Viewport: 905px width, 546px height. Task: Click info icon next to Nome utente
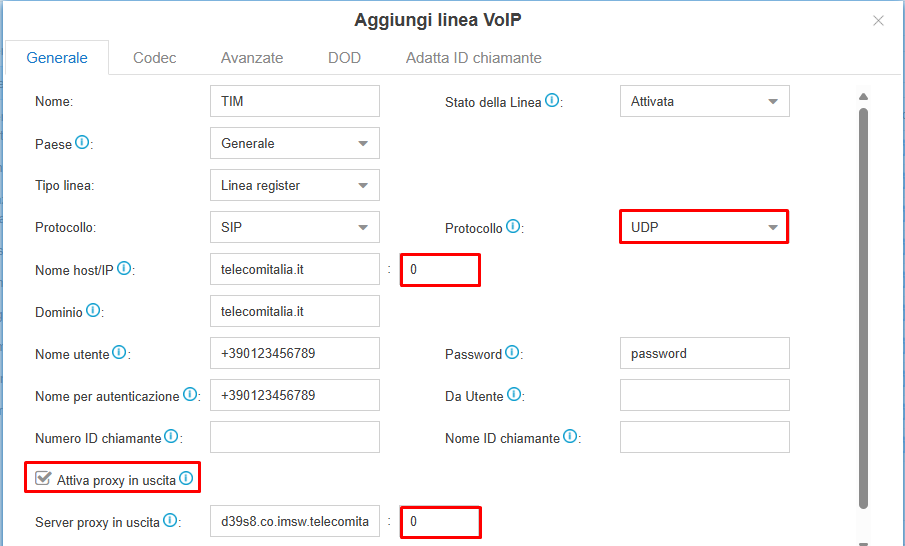pos(120,353)
